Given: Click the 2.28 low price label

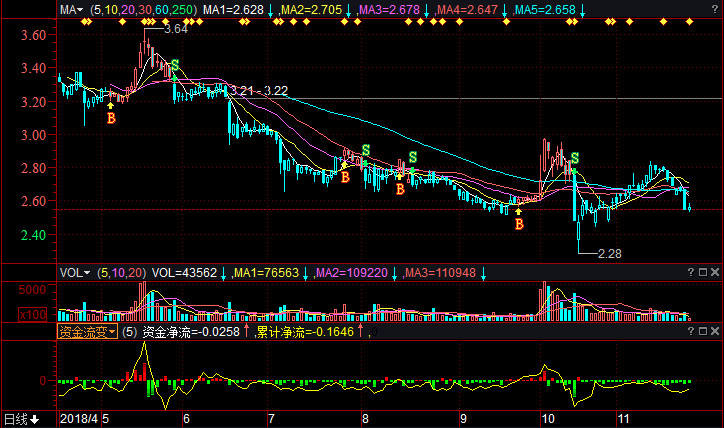Looking at the screenshot, I should point(609,253).
